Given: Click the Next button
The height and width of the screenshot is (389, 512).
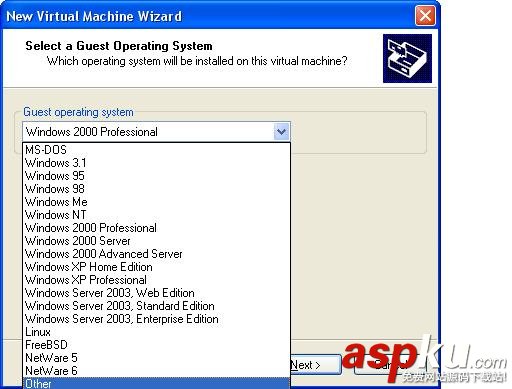Looking at the screenshot, I should pos(316,365).
